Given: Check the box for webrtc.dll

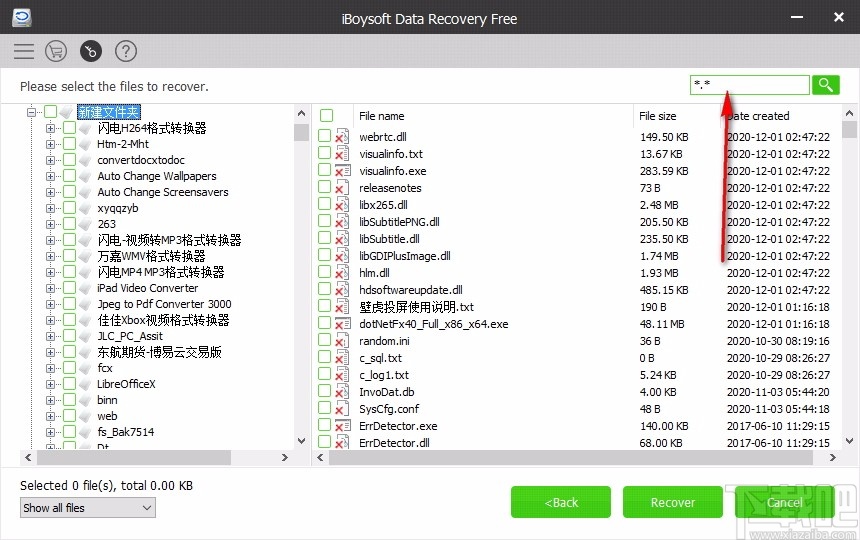Looking at the screenshot, I should (x=325, y=135).
